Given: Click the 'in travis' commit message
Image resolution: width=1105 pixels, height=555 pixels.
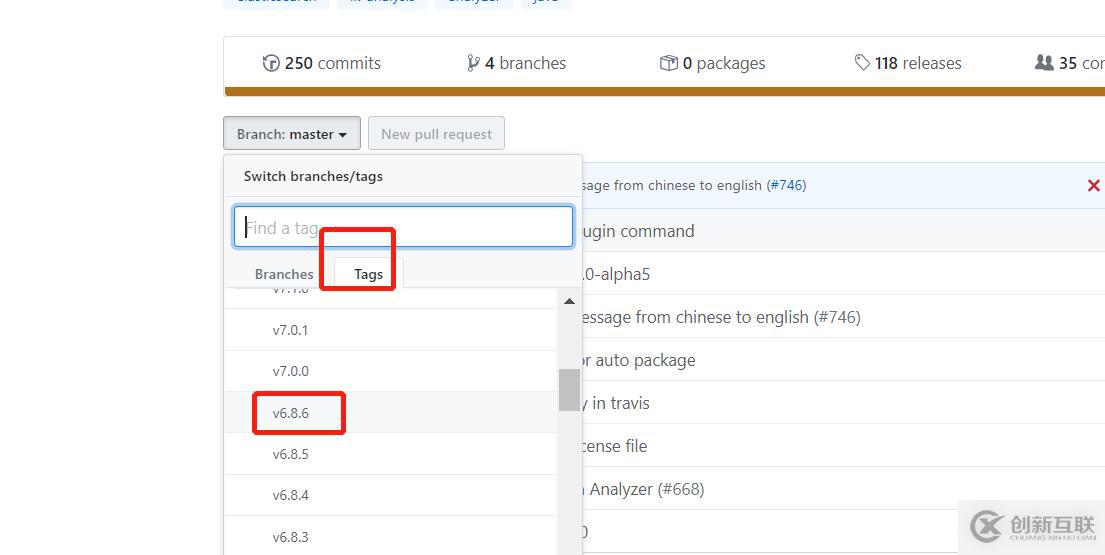Looking at the screenshot, I should coord(616,403).
